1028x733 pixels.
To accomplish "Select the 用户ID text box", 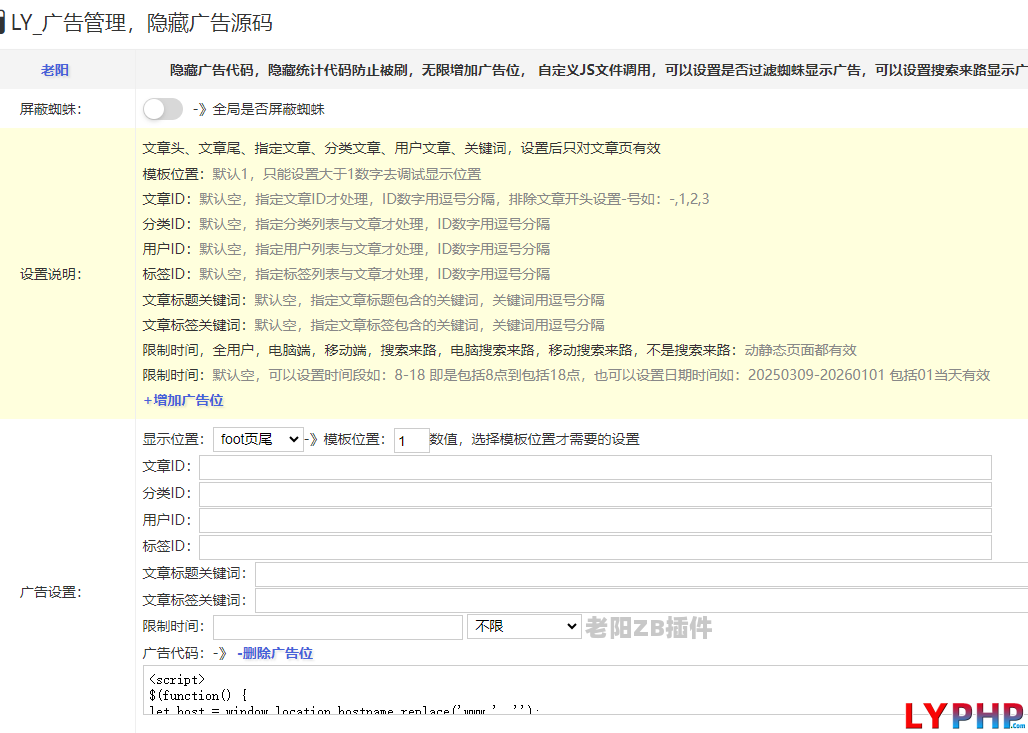I will point(595,520).
